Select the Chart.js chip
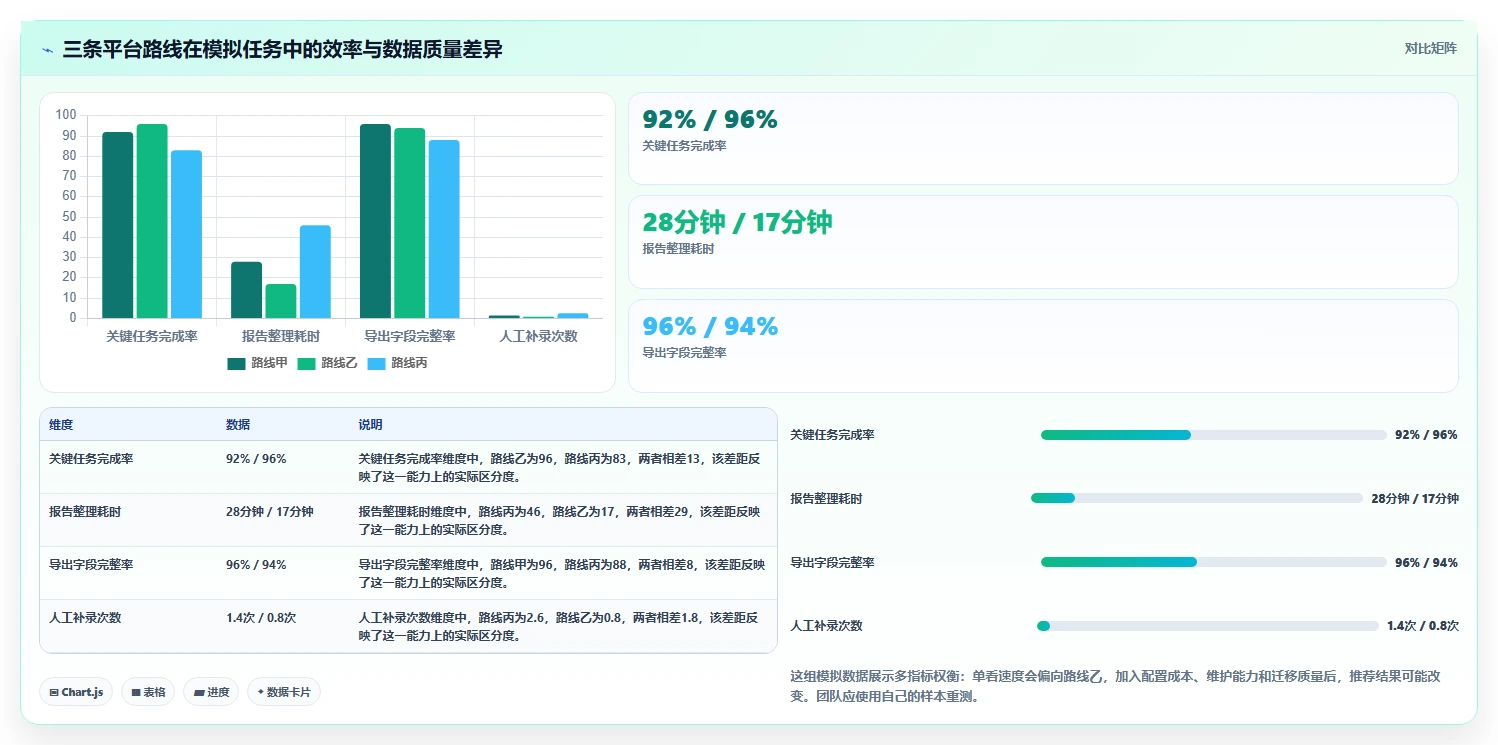The image size is (1498, 745). coord(76,692)
